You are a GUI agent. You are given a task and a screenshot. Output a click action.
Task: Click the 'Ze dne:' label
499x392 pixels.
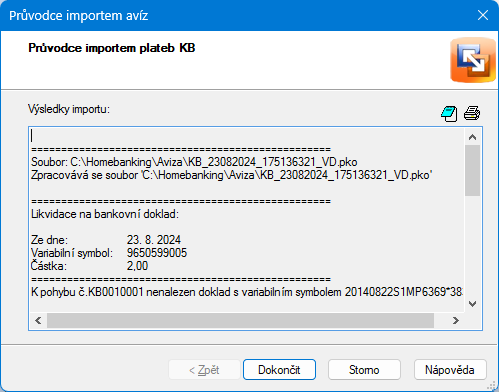point(49,240)
